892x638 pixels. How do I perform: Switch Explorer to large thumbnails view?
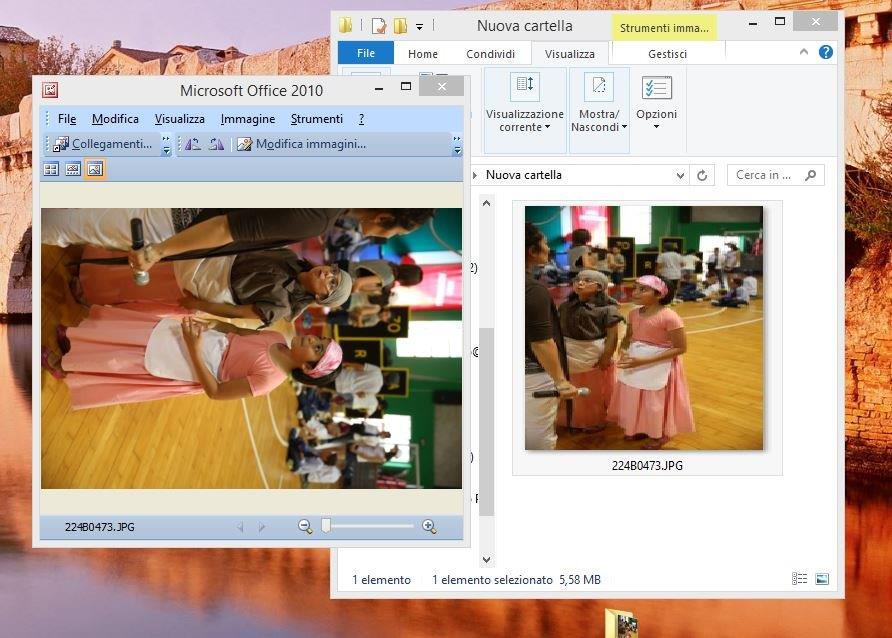coord(822,579)
